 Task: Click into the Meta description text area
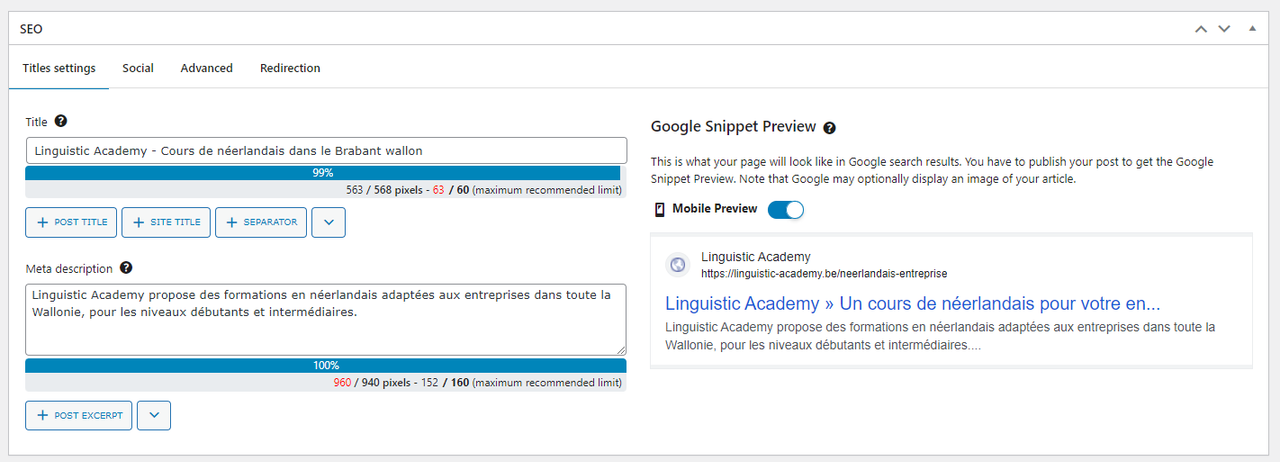click(x=325, y=319)
